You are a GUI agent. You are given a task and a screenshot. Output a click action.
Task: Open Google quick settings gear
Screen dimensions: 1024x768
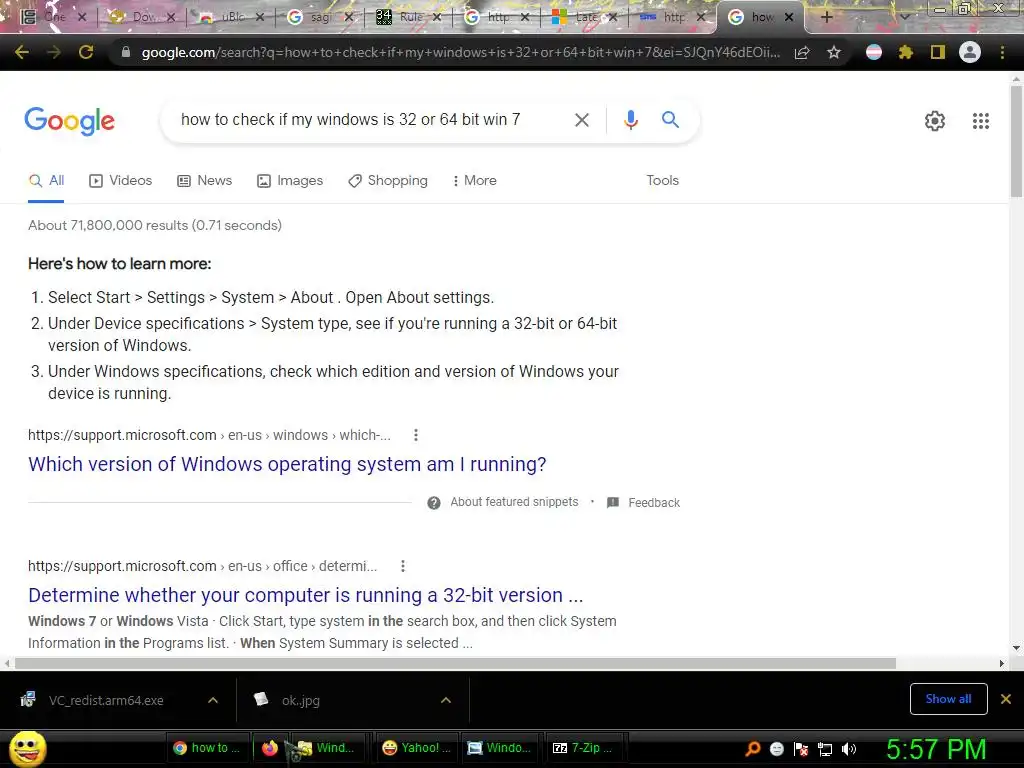click(935, 121)
